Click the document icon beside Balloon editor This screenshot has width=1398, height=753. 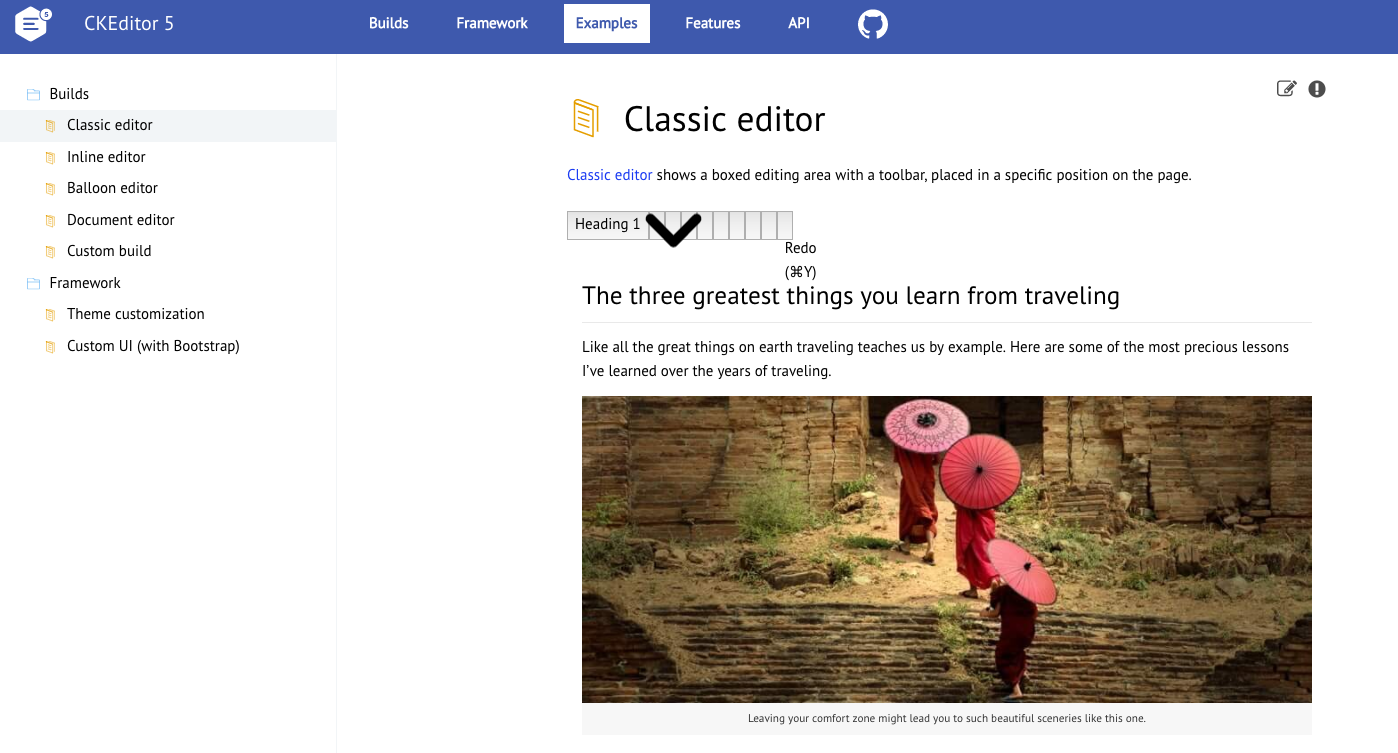pyautogui.click(x=51, y=188)
